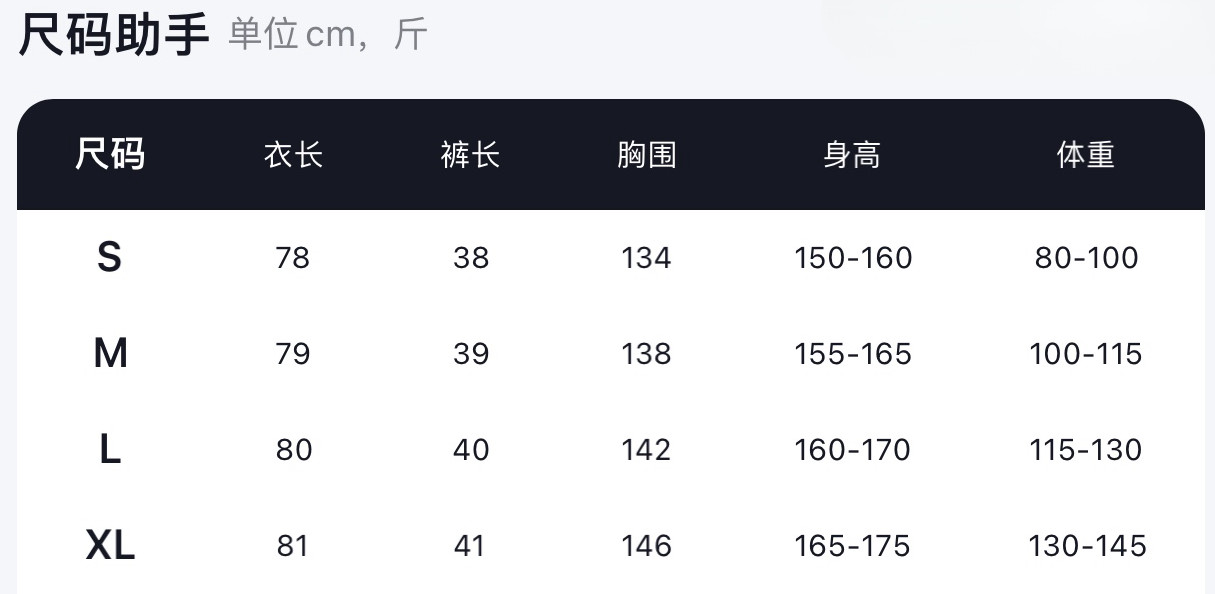Click garment length 78 in S row
This screenshot has width=1215, height=594.
click(293, 258)
